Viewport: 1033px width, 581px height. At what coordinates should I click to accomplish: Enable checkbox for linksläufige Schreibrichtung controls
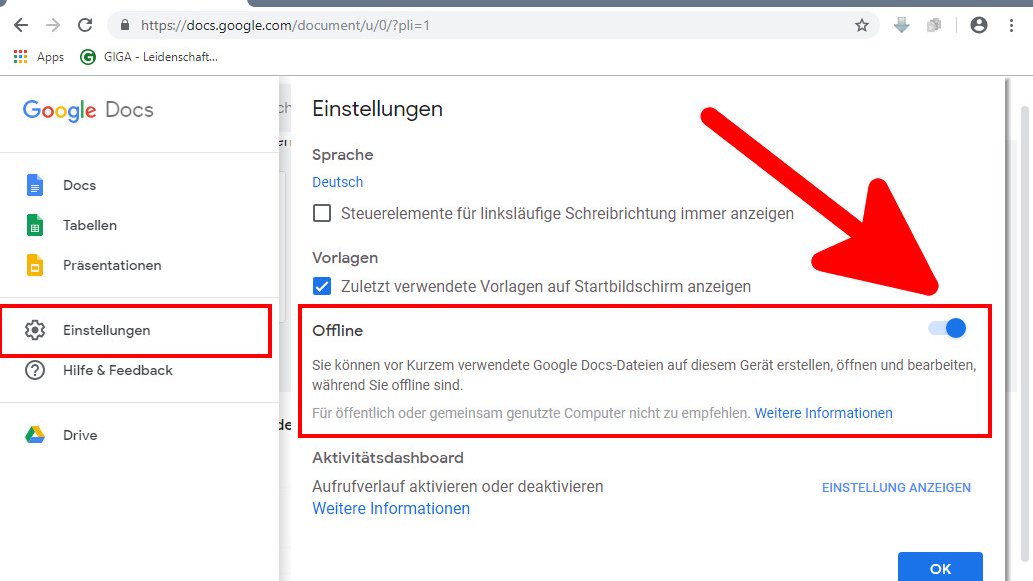(x=322, y=213)
